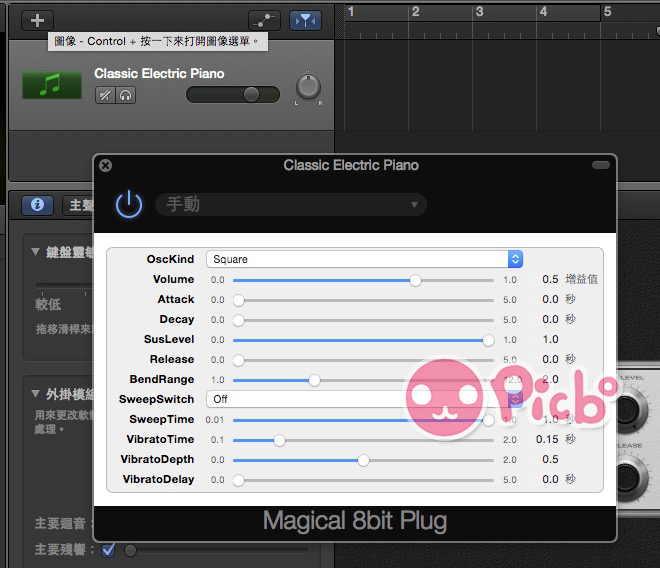Toggle the plug-in power button

coord(129,204)
